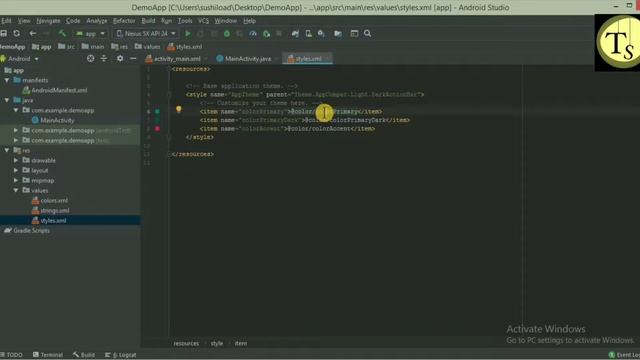Switch to MainActivity.java editor tab
The image size is (640, 360).
tap(247, 59)
